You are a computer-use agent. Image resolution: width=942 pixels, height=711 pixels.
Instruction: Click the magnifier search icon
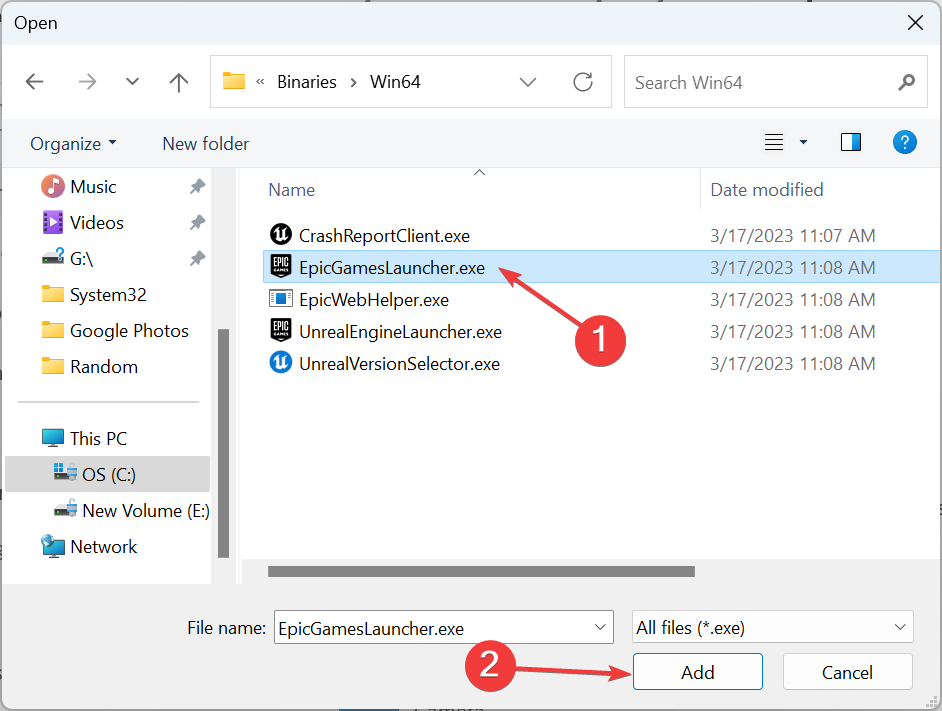906,82
